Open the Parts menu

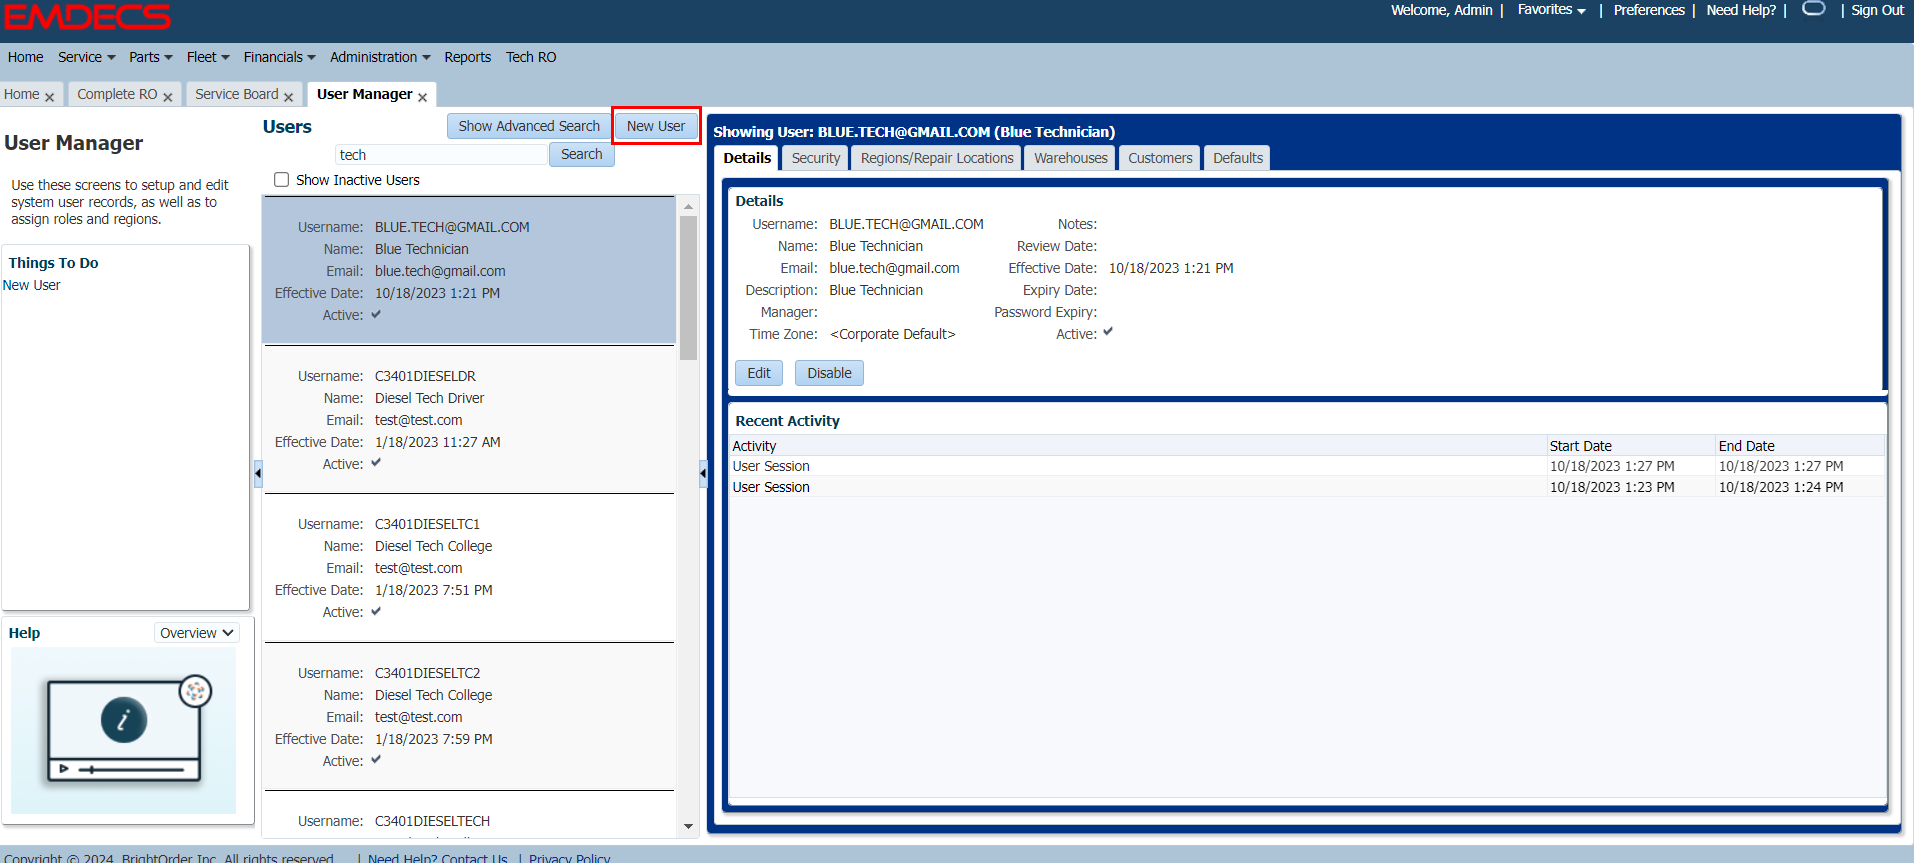tap(150, 57)
